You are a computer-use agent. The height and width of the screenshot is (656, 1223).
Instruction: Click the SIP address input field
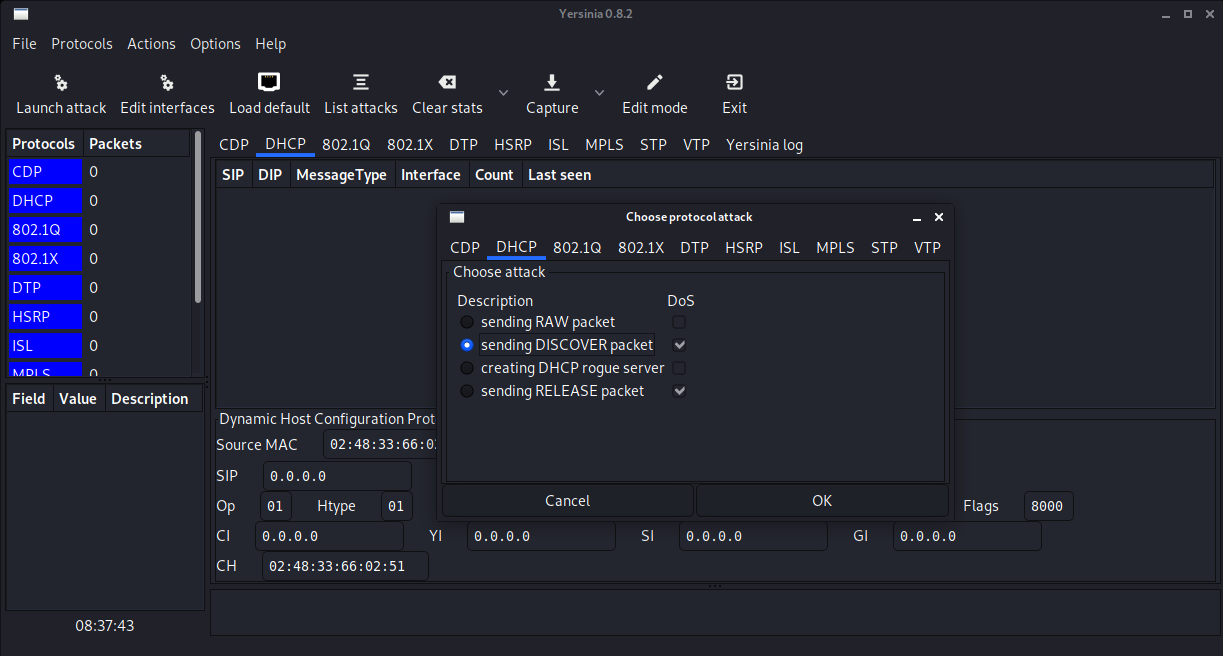point(337,475)
